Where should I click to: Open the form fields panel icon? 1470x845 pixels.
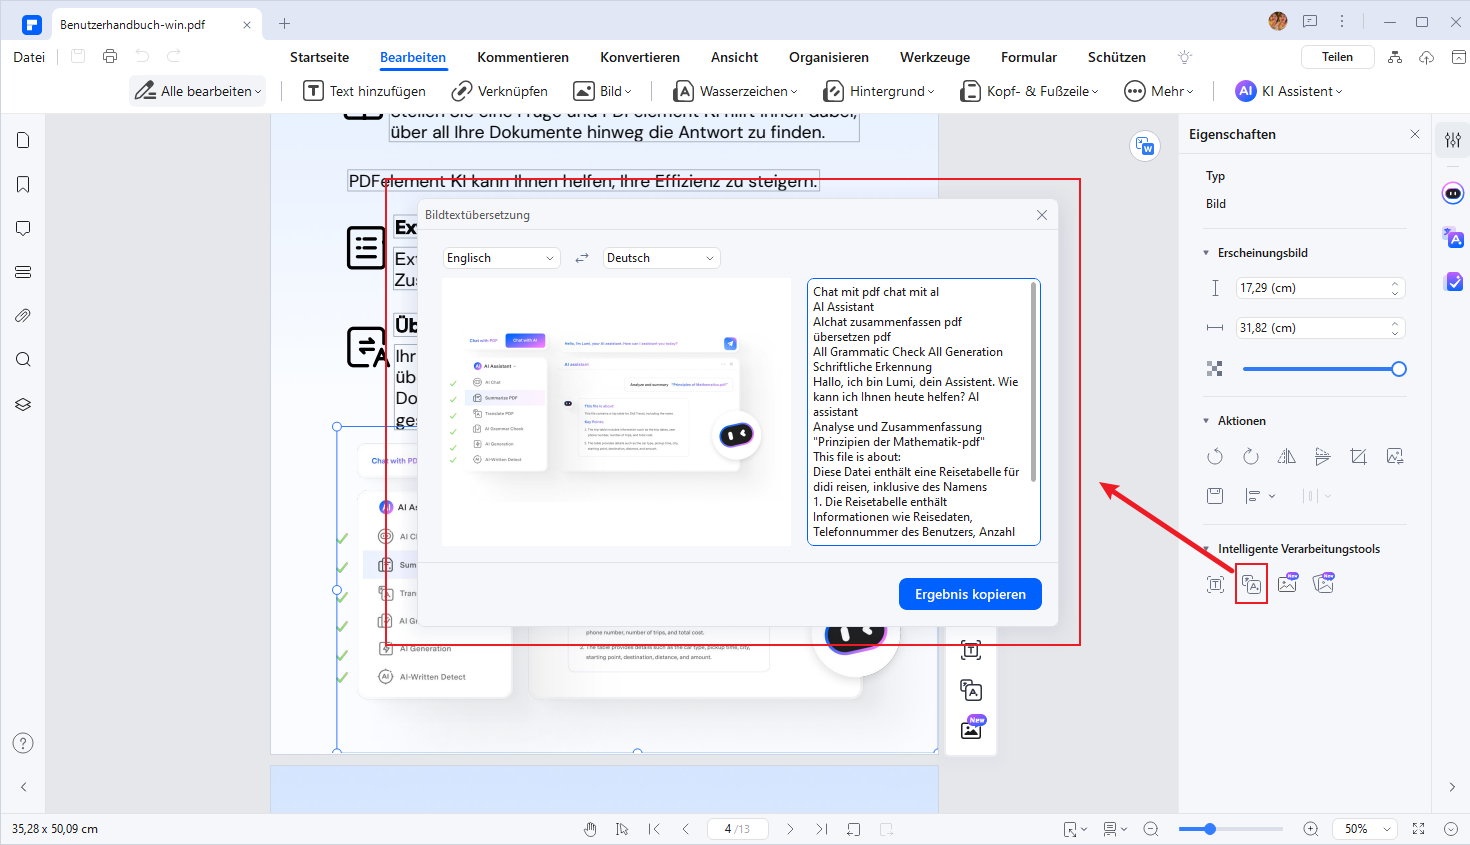tap(23, 272)
